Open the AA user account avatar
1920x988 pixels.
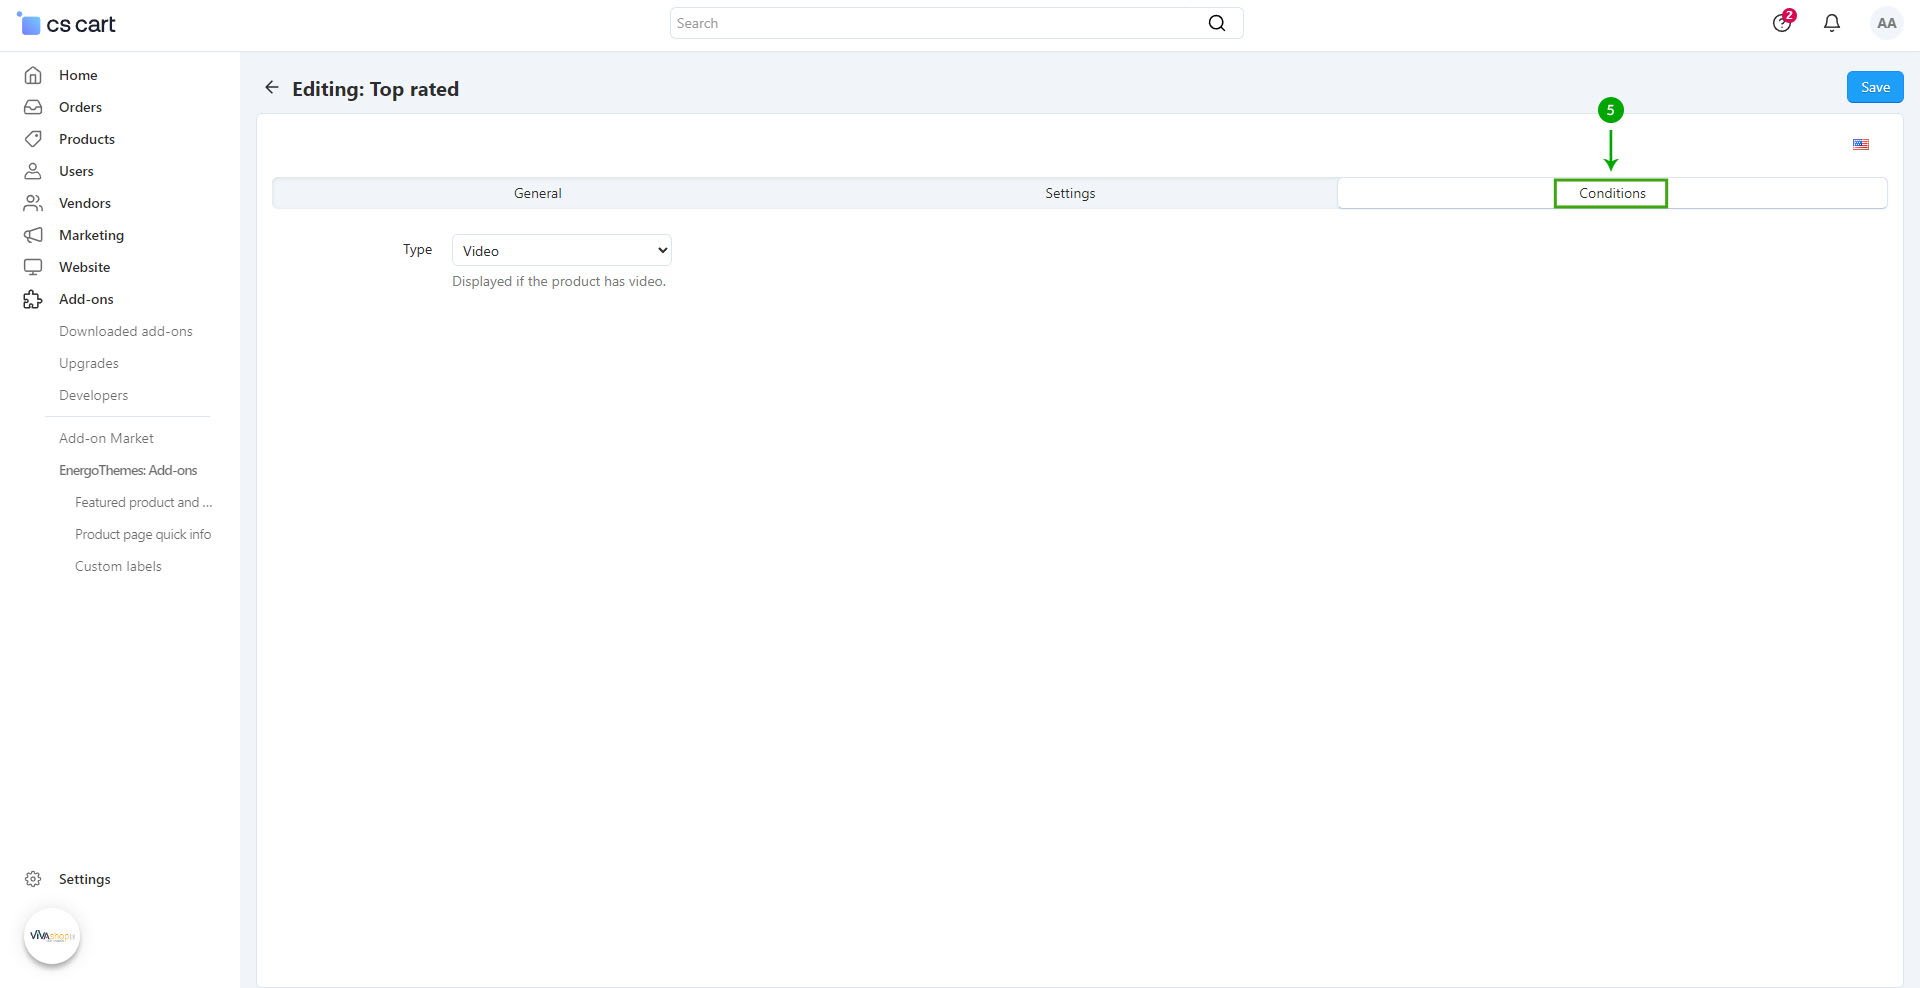click(1886, 23)
